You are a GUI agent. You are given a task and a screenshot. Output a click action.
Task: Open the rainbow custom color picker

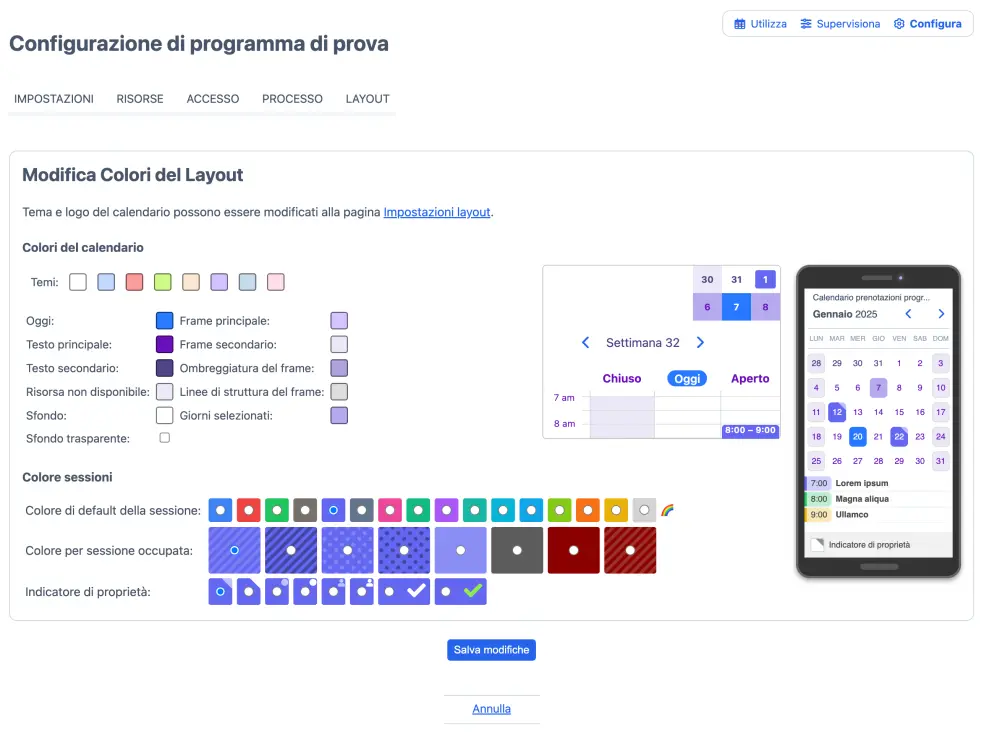click(x=668, y=510)
